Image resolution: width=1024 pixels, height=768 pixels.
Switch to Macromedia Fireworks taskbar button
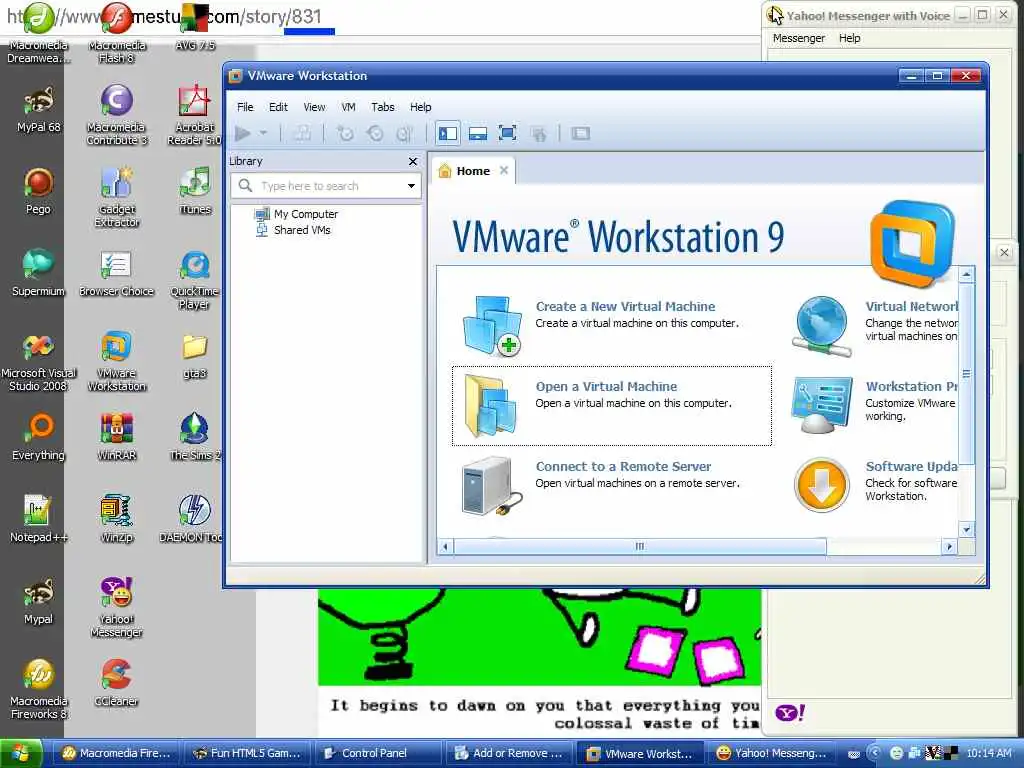point(114,753)
